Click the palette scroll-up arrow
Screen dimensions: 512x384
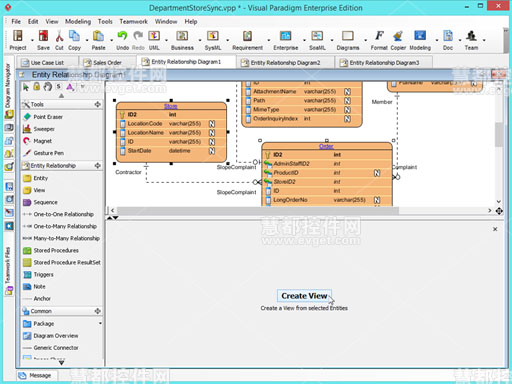61,96
